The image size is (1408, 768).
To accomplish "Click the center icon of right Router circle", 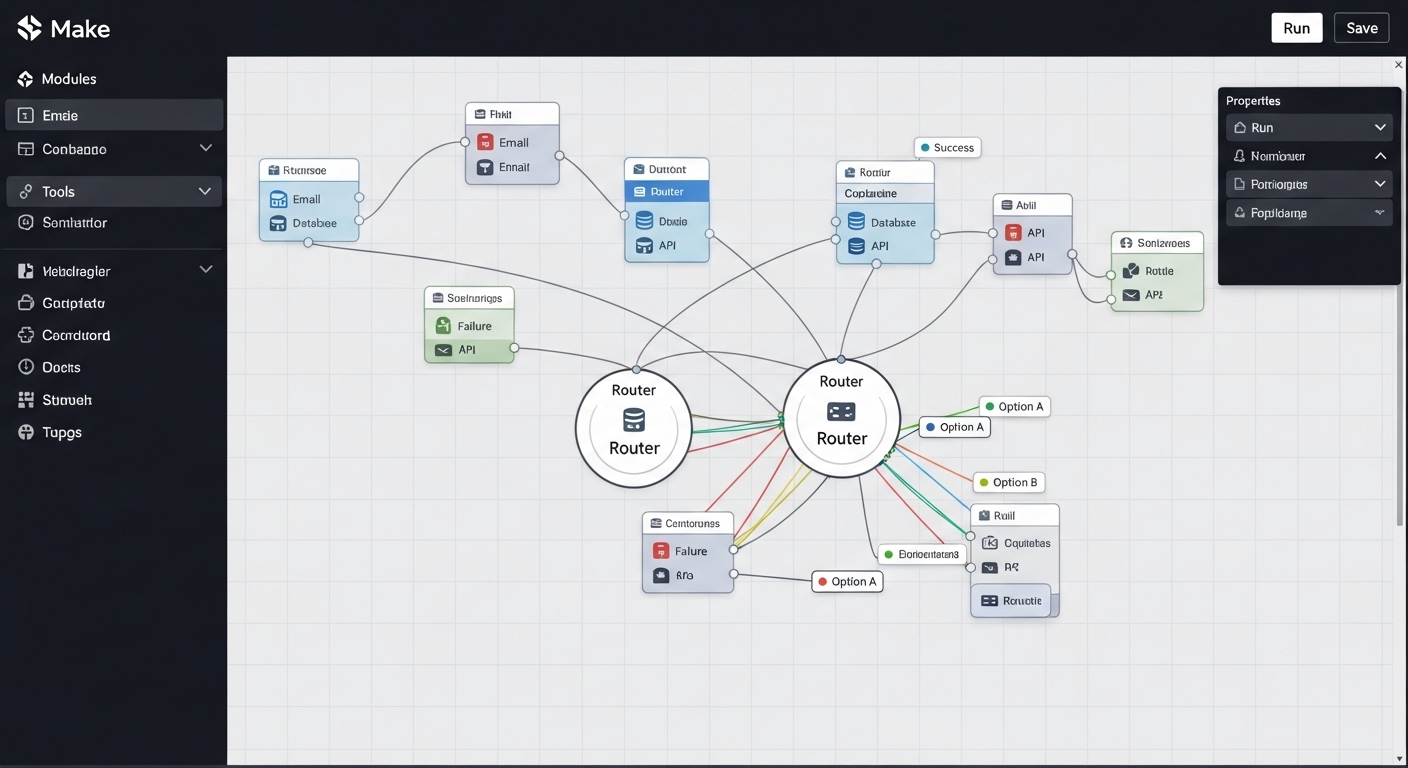I will tap(841, 411).
